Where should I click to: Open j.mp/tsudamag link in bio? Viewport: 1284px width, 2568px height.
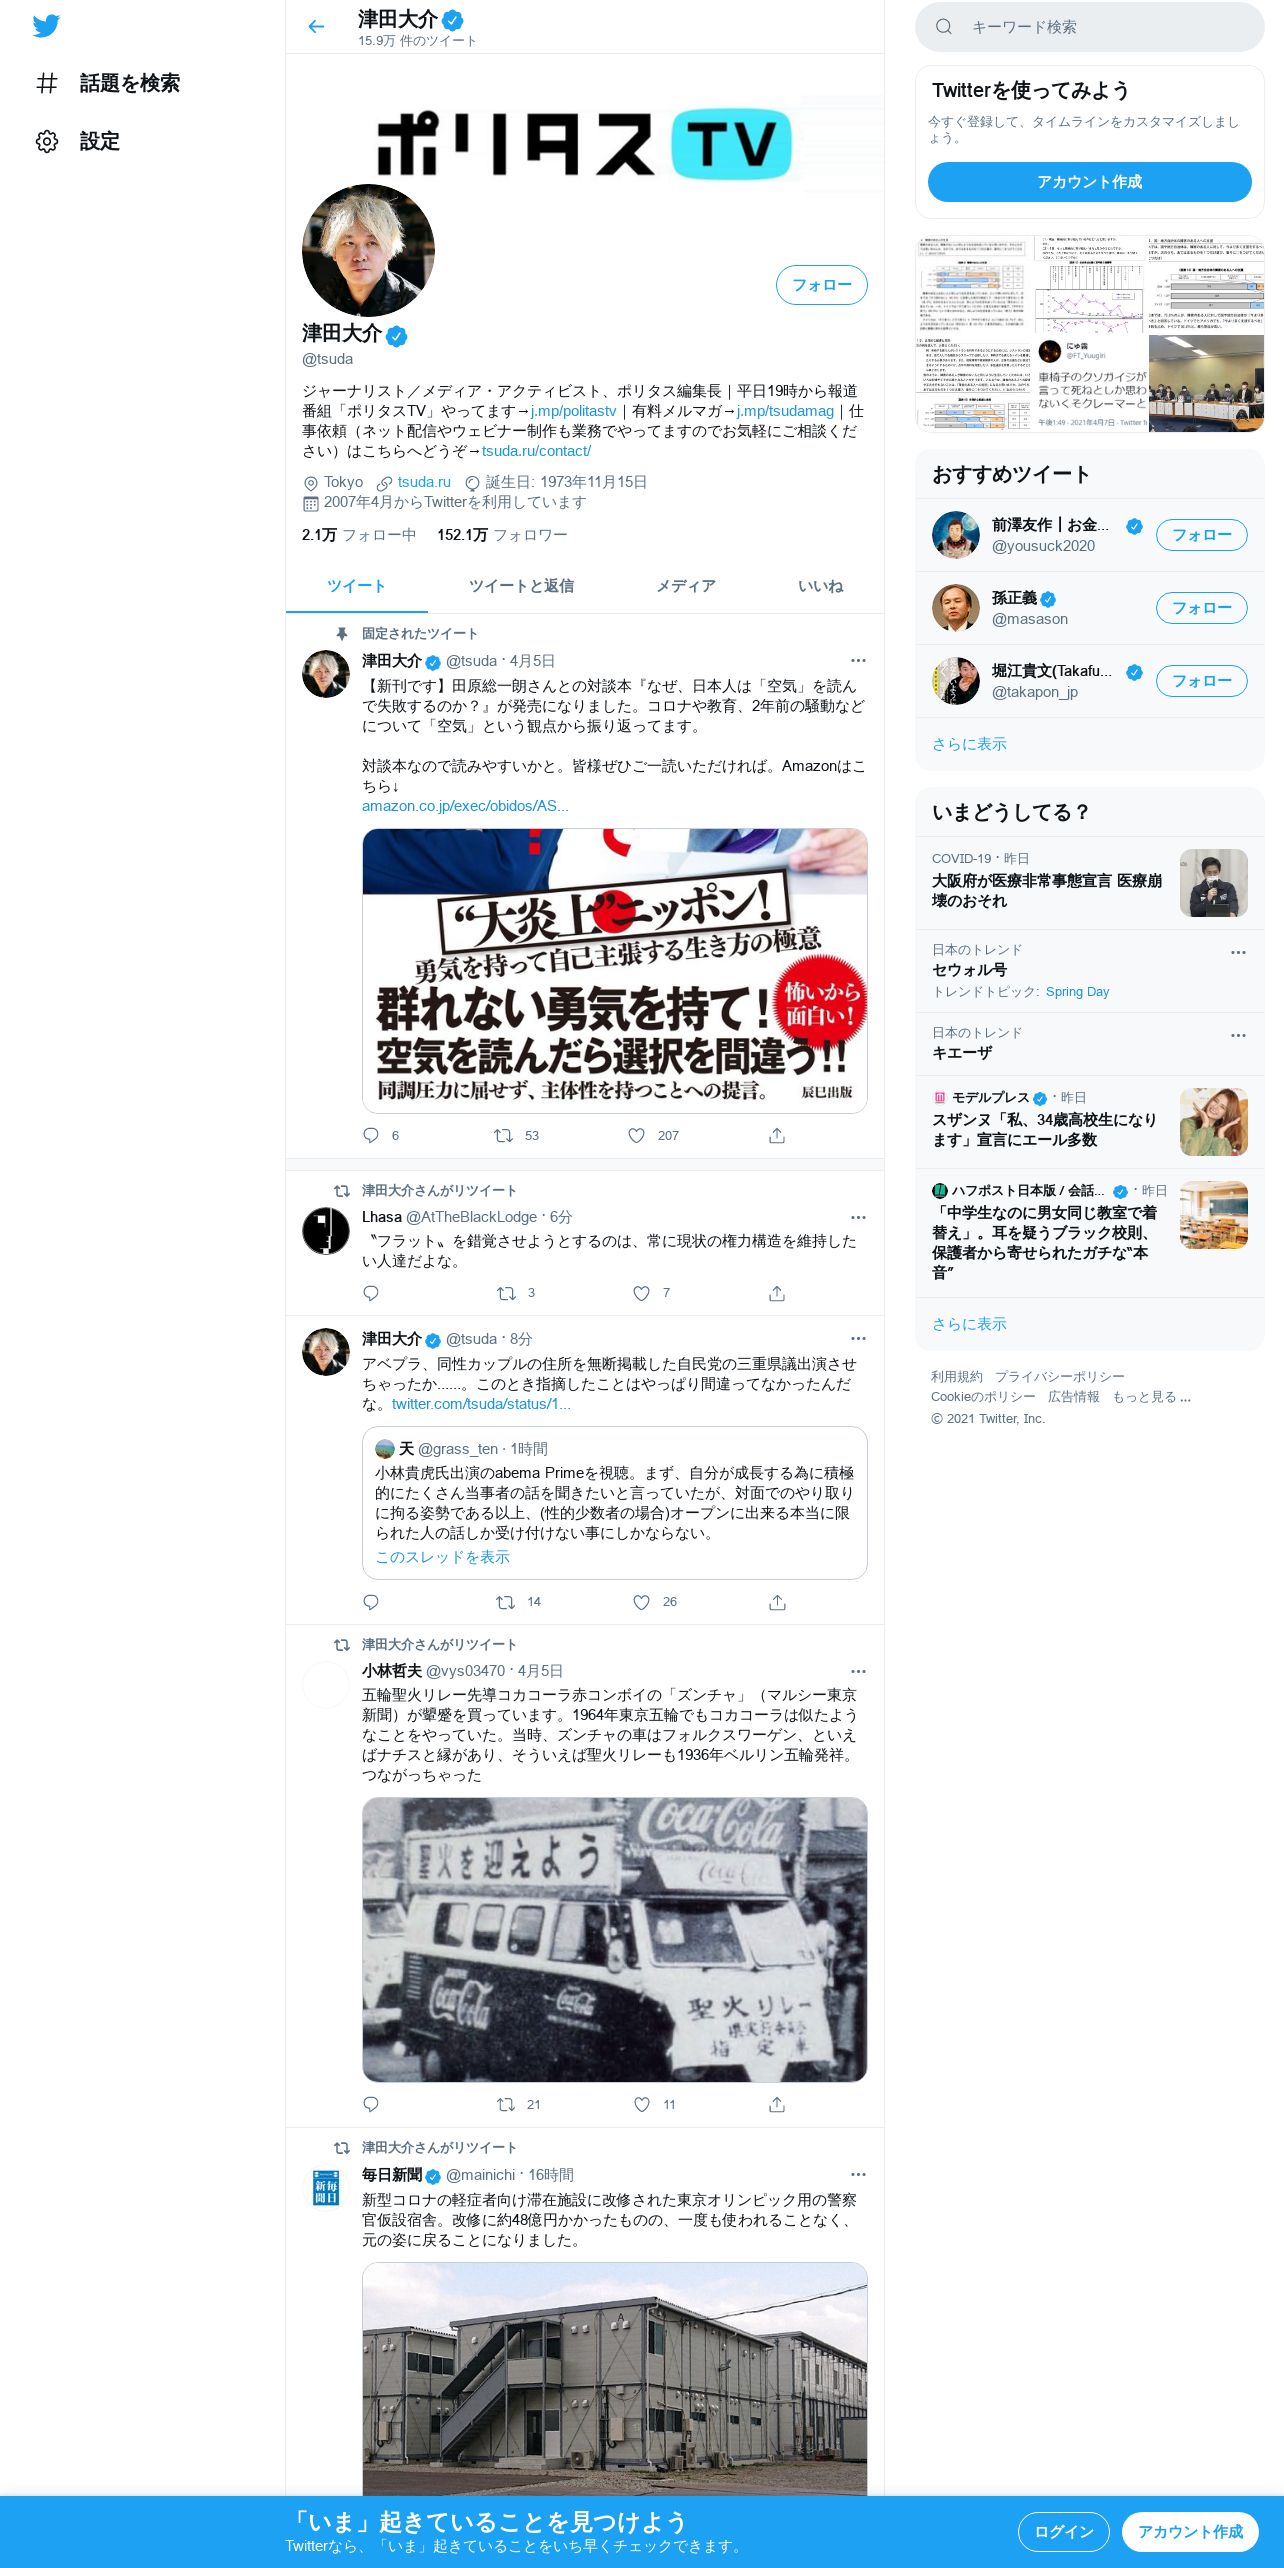785,411
